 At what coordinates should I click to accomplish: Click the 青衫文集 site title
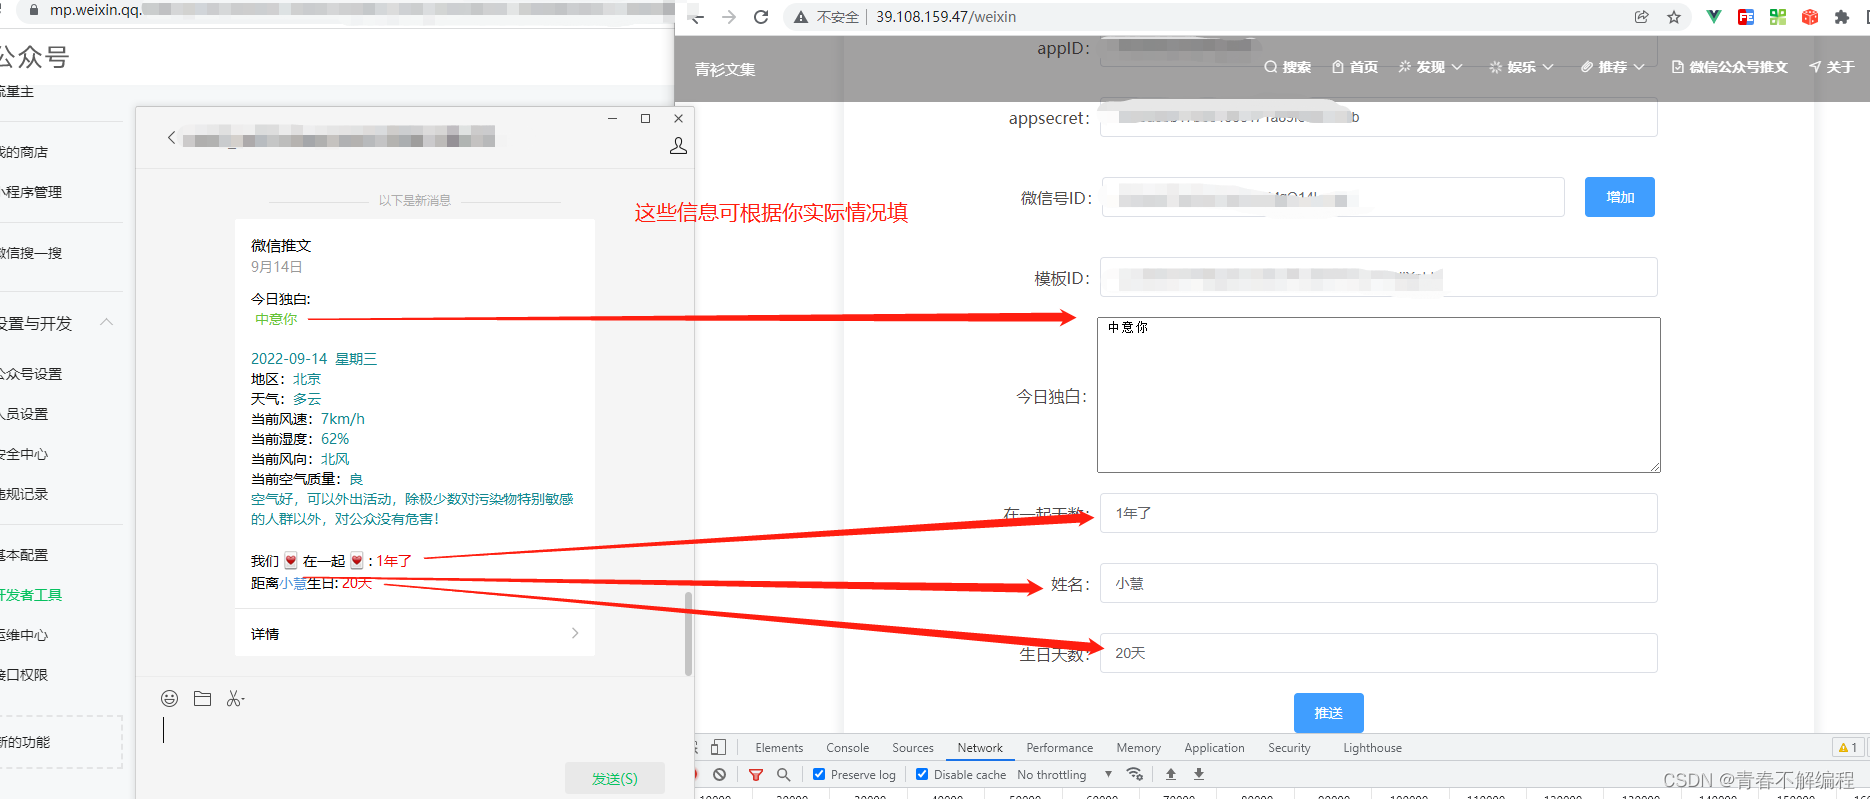[725, 69]
